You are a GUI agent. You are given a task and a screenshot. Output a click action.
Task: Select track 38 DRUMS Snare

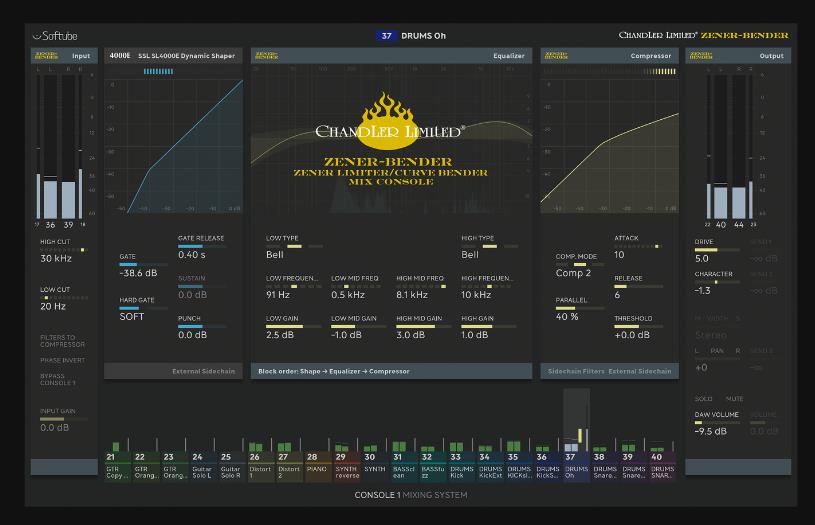tap(604, 465)
